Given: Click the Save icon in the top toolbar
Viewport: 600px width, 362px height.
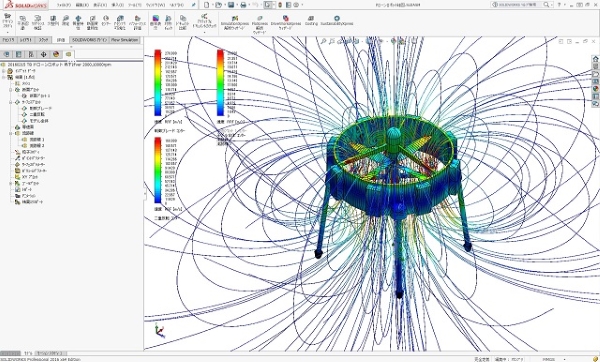Looking at the screenshot, I should coord(231,5).
